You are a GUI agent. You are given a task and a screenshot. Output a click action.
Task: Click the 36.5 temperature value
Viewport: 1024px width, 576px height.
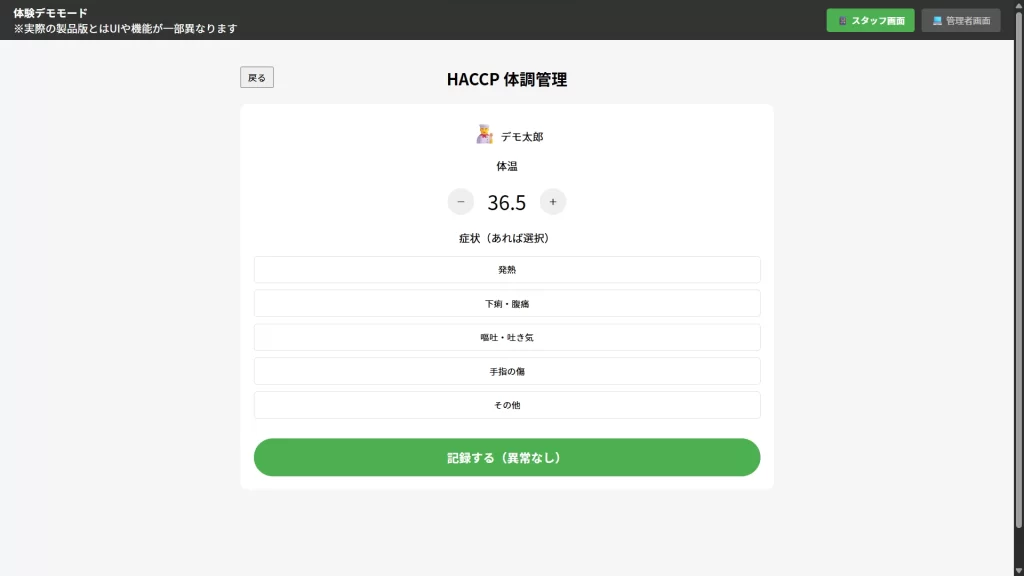(x=507, y=202)
